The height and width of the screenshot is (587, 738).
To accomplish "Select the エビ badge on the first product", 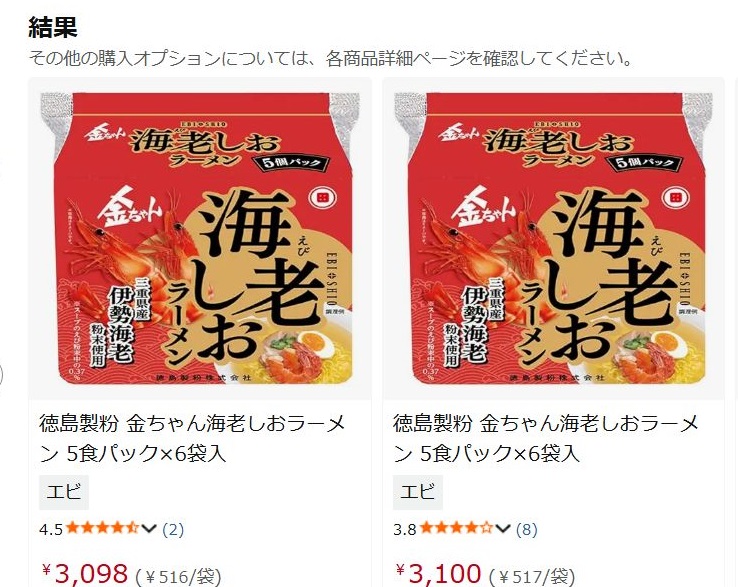I will coord(64,492).
